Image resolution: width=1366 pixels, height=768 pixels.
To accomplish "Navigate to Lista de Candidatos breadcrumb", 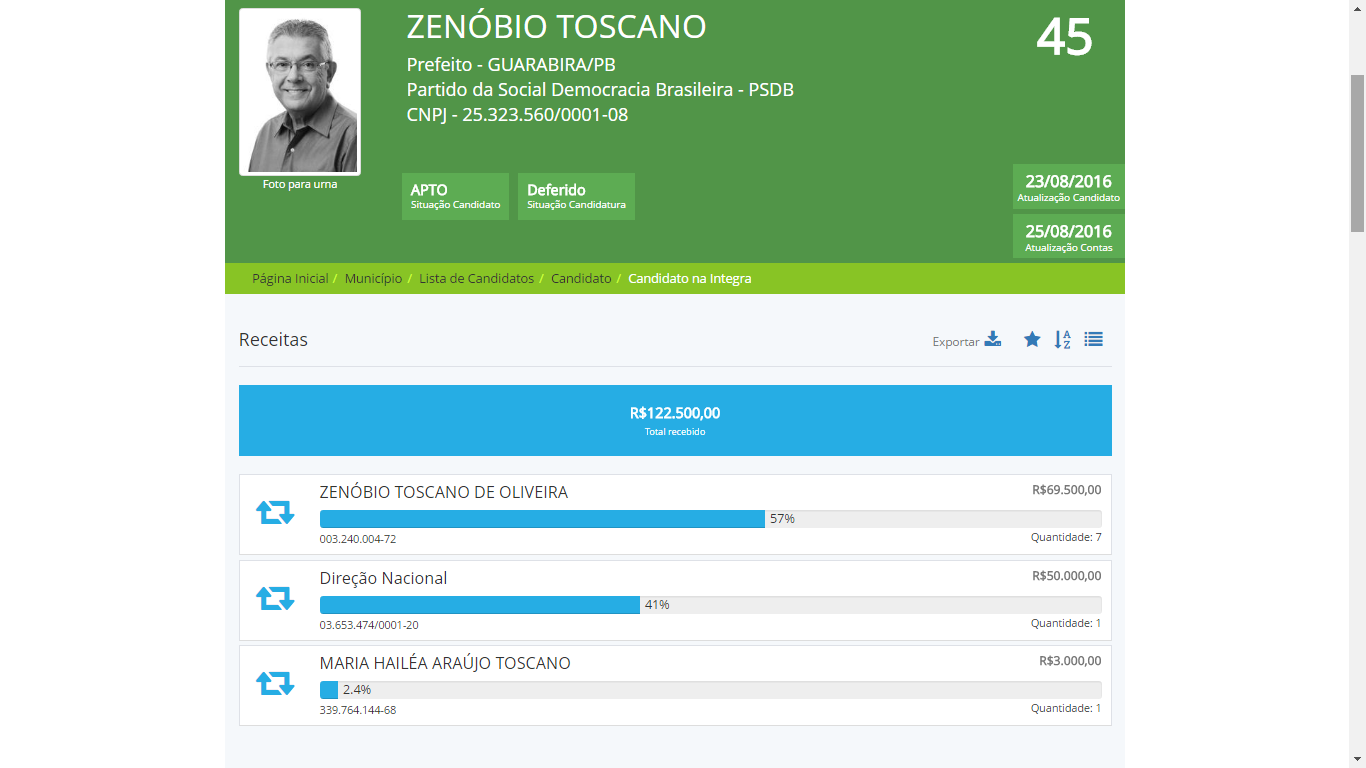I will click(476, 278).
